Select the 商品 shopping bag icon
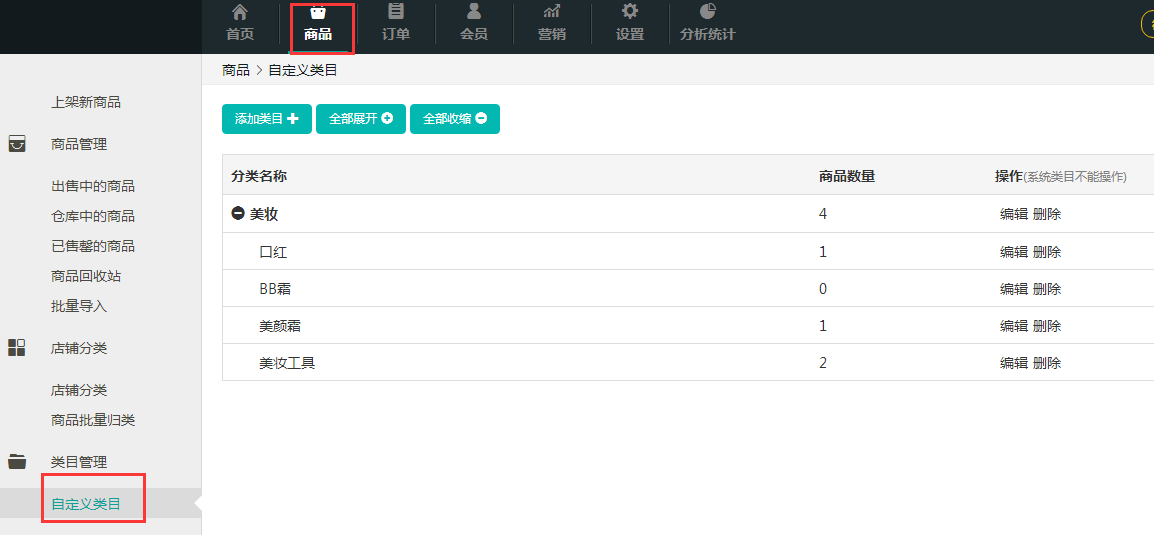This screenshot has width=1154, height=535. [318, 14]
